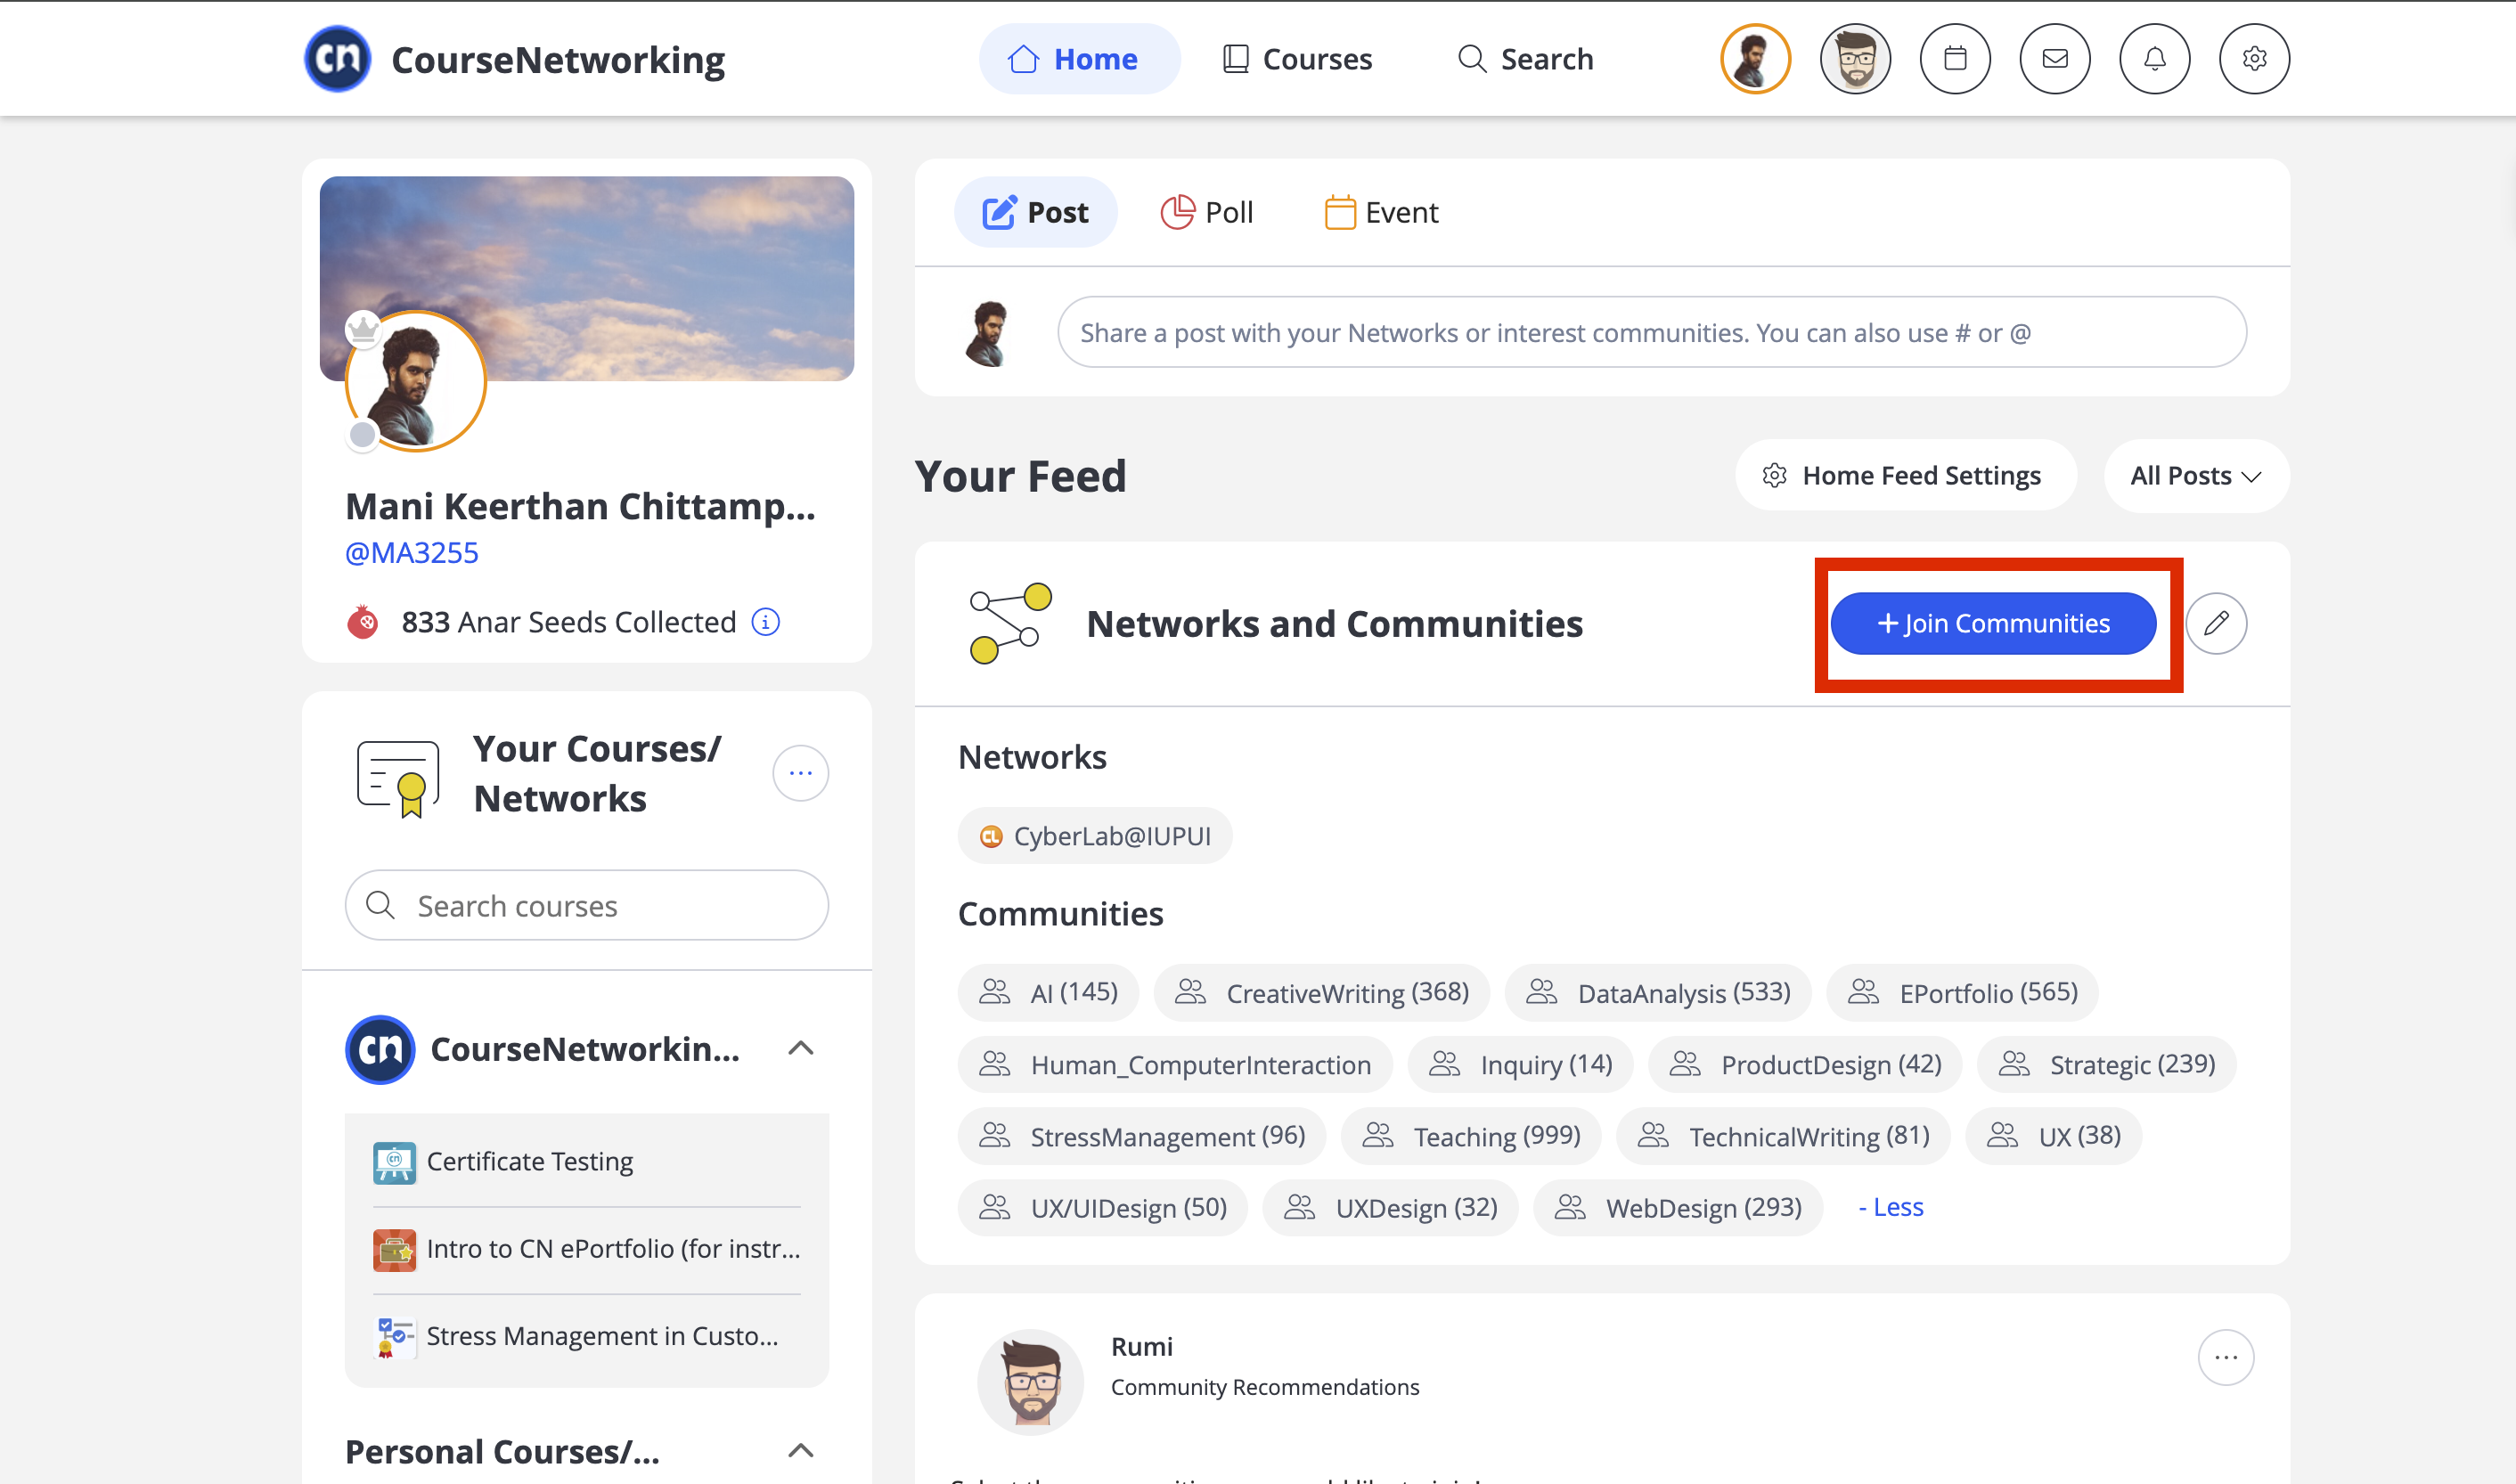Collapse the CourseNetworkin... section
This screenshot has height=1484, width=2516.
800,1048
